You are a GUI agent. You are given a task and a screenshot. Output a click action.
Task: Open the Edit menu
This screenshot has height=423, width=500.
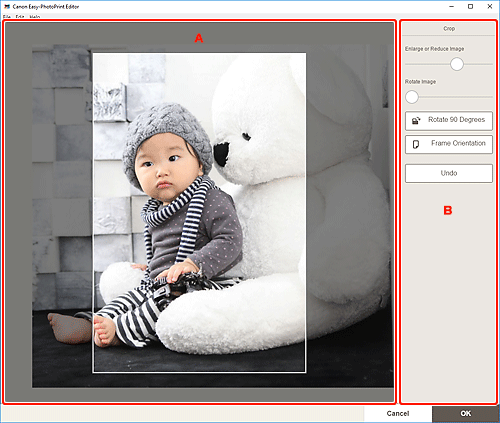pyautogui.click(x=20, y=17)
